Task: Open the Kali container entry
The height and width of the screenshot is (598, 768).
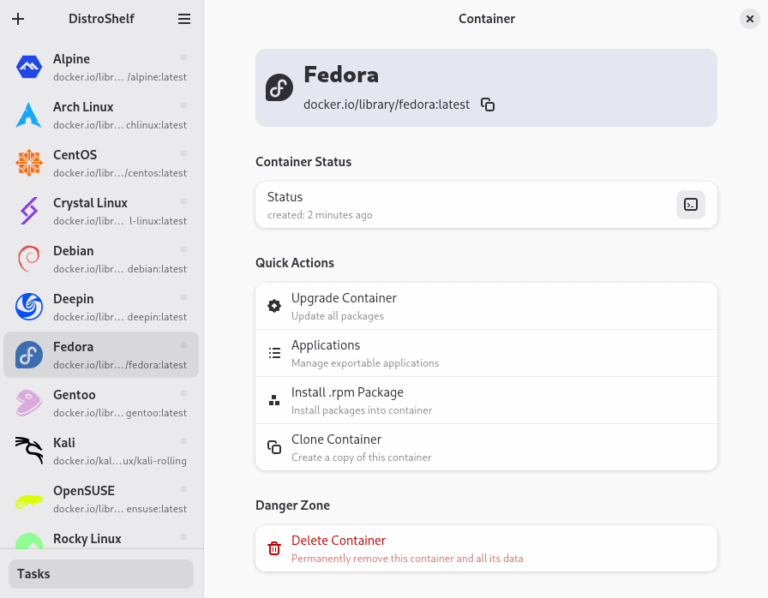Action: [101, 451]
